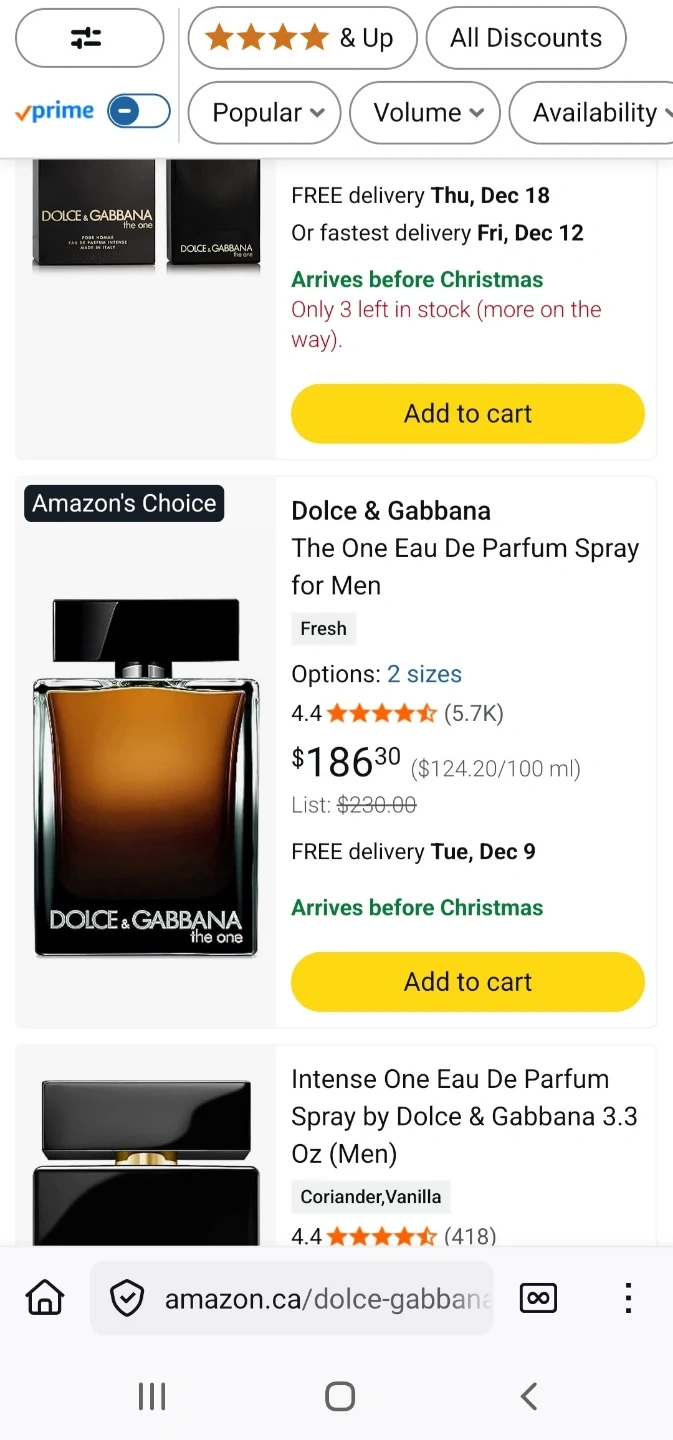Filter by four stars & up

point(301,38)
